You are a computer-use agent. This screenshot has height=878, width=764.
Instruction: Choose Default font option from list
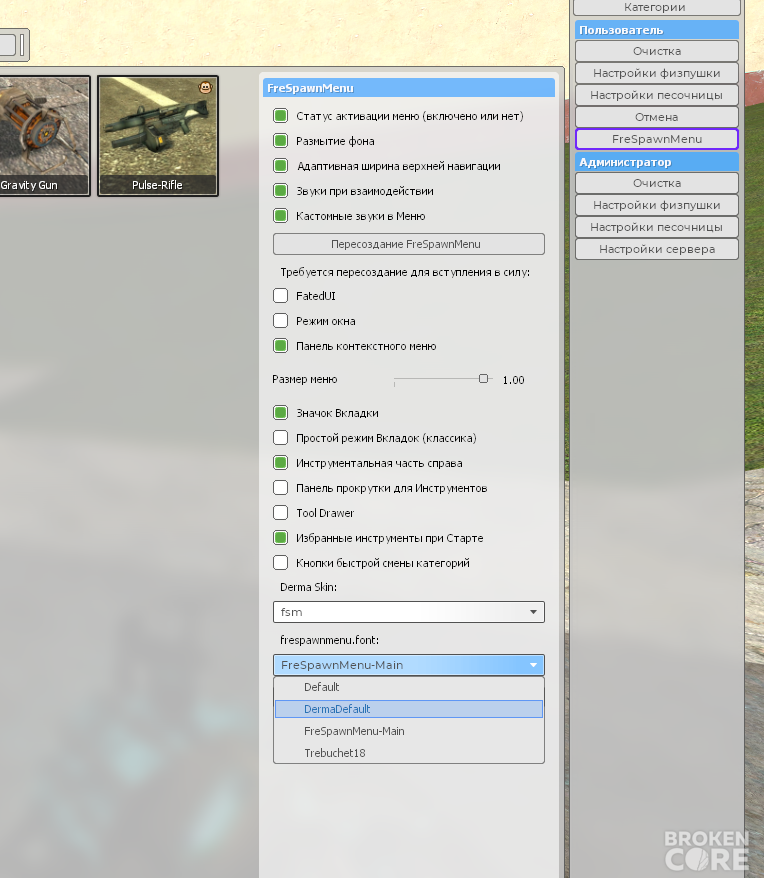click(408, 687)
